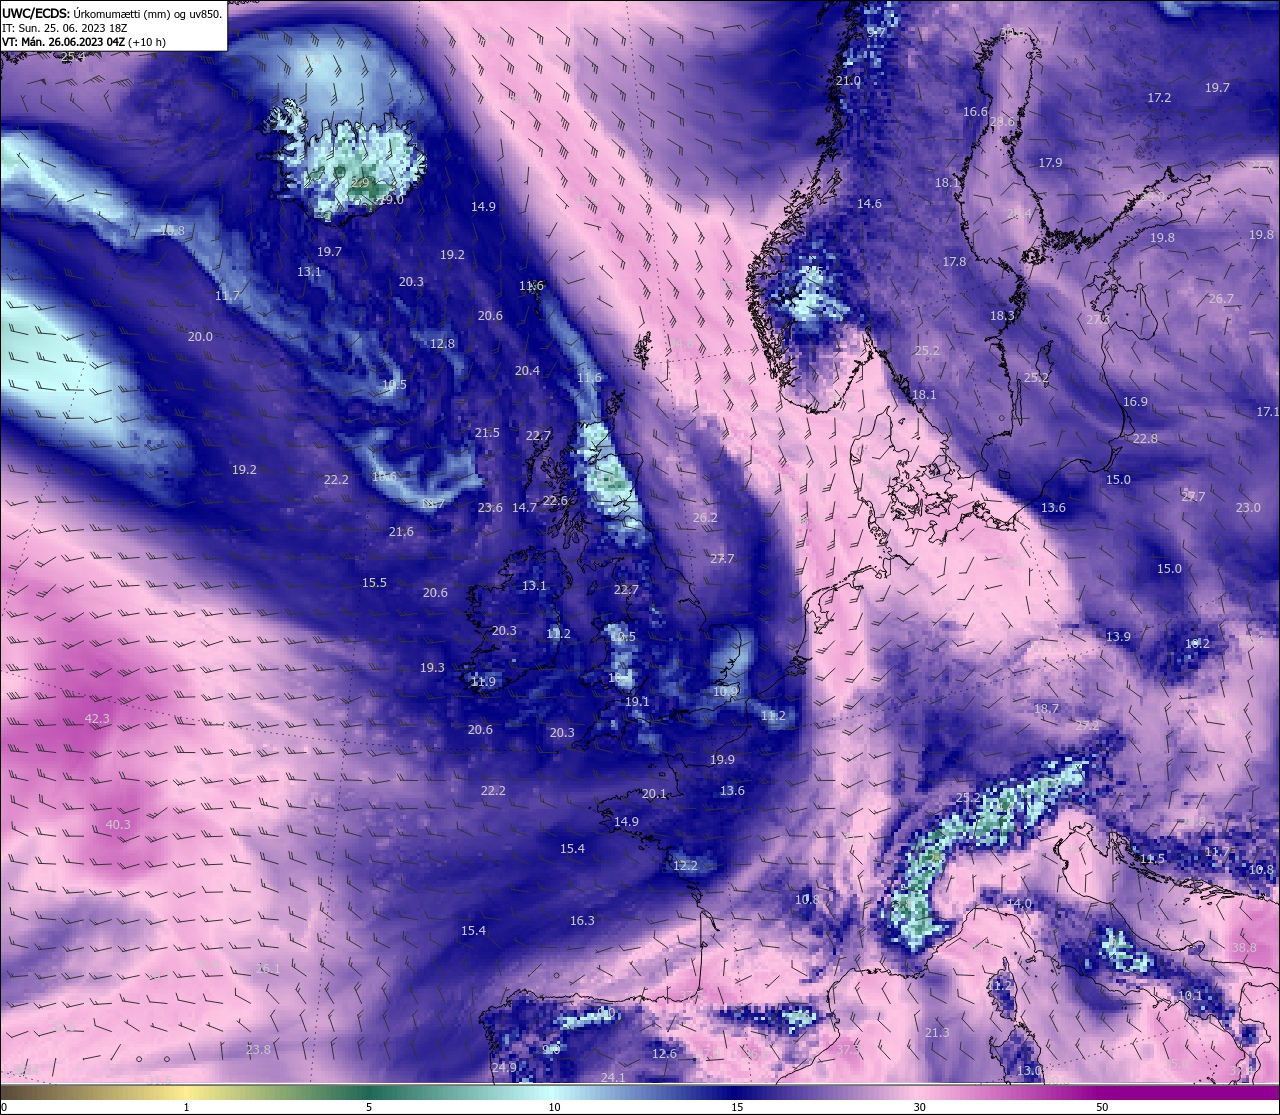Click the 15 mark on the color scale
Image resolution: width=1280 pixels, height=1115 pixels.
coord(737,1107)
